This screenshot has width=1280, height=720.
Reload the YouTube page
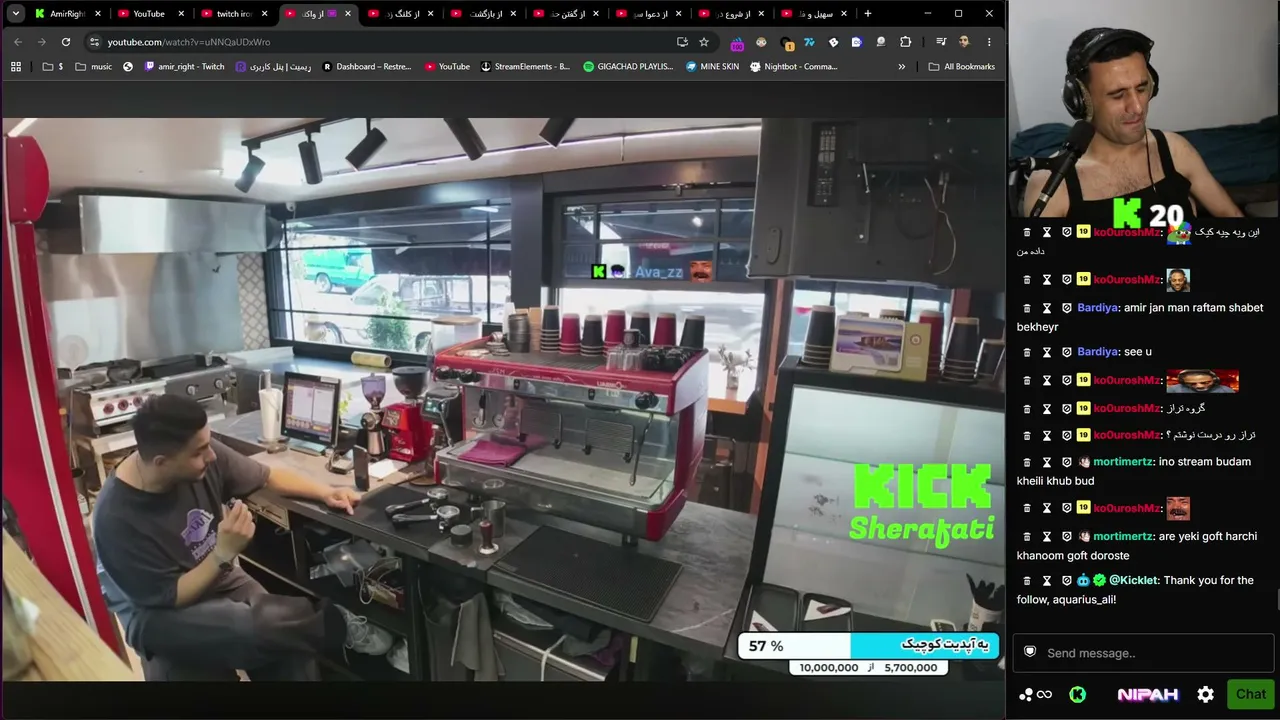[66, 42]
